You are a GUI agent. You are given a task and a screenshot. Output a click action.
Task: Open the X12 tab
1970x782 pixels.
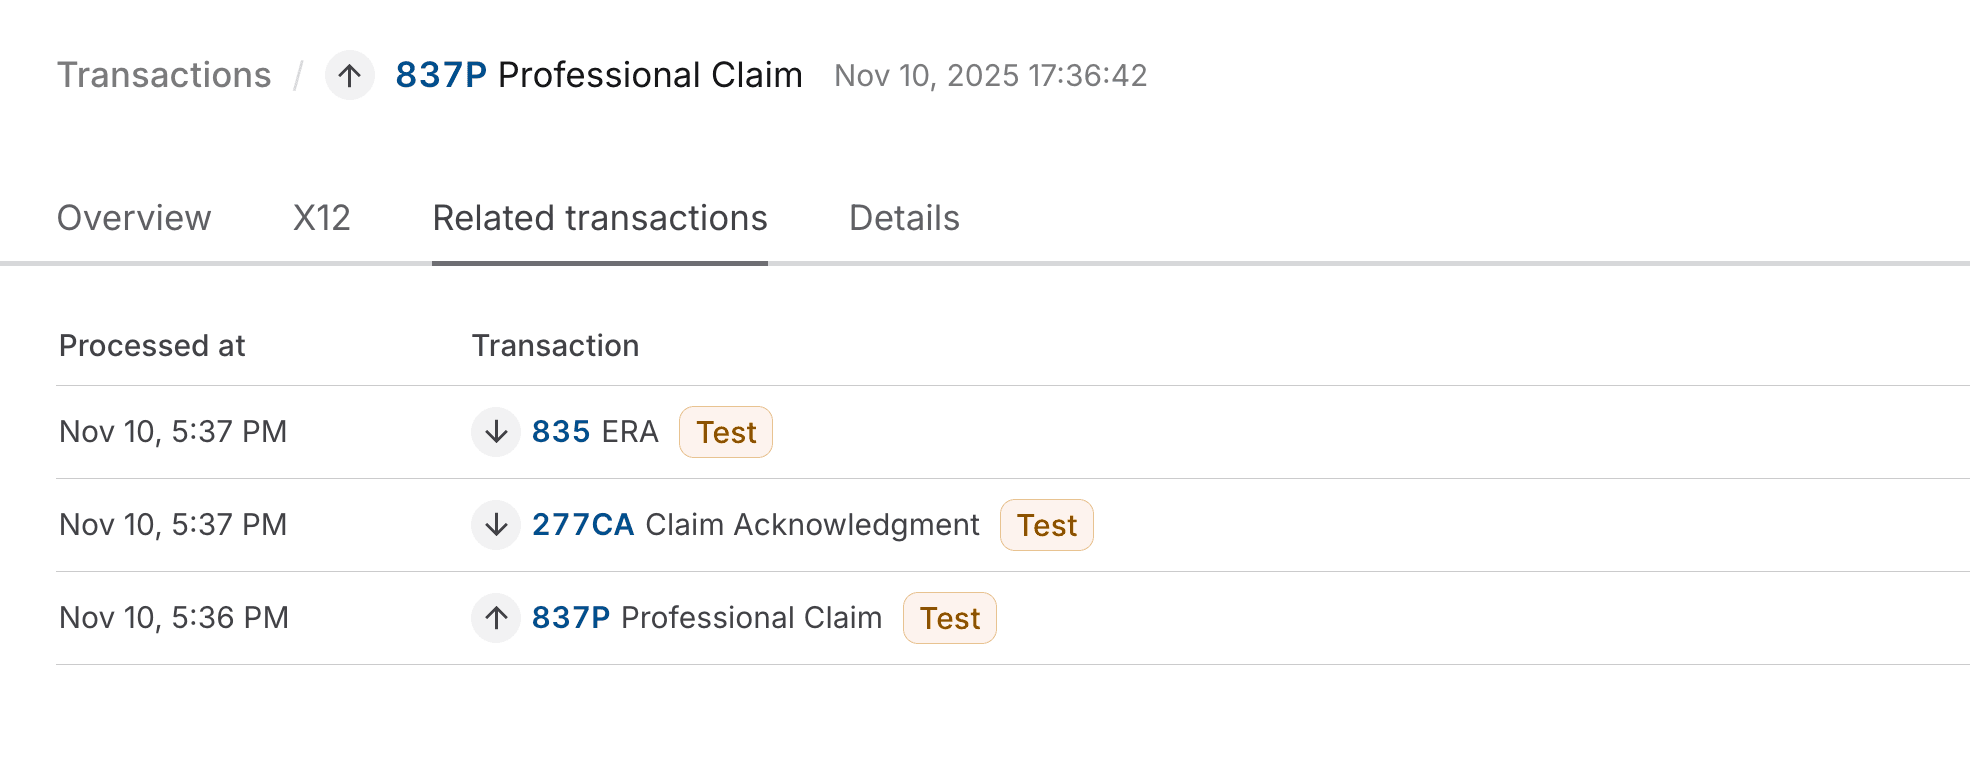(x=321, y=218)
